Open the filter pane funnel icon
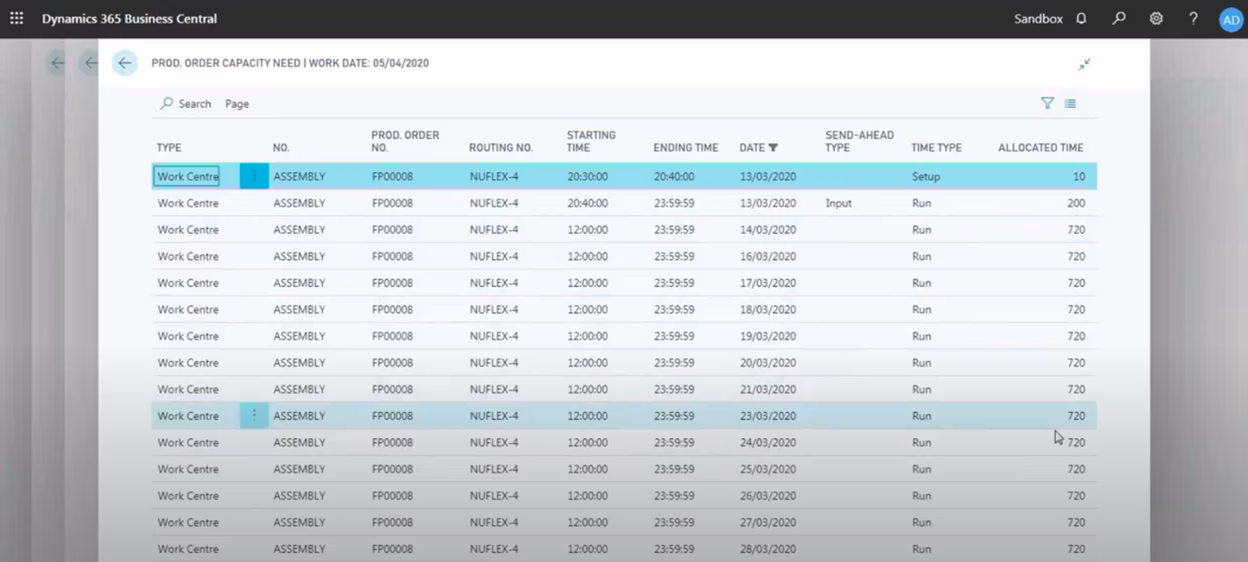This screenshot has height=562, width=1248. (x=1047, y=103)
